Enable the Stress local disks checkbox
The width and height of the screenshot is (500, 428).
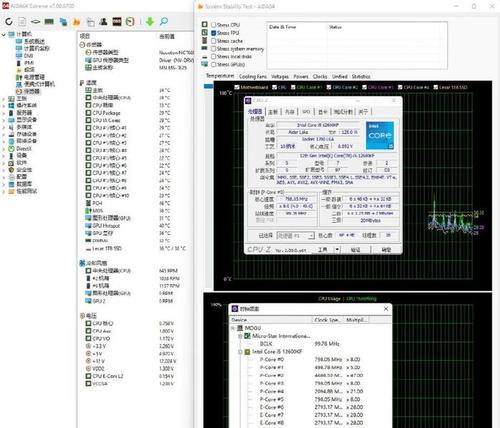point(214,56)
